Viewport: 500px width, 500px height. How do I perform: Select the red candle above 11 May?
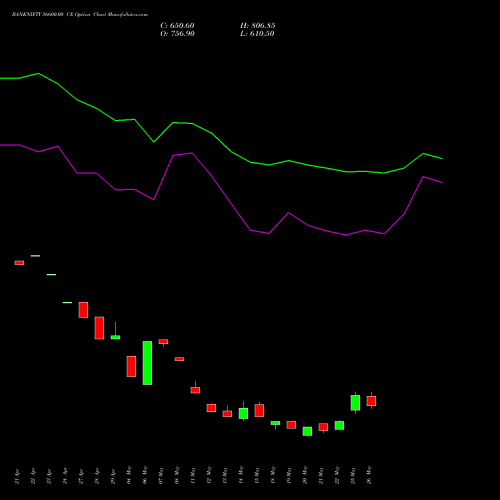pos(195,390)
